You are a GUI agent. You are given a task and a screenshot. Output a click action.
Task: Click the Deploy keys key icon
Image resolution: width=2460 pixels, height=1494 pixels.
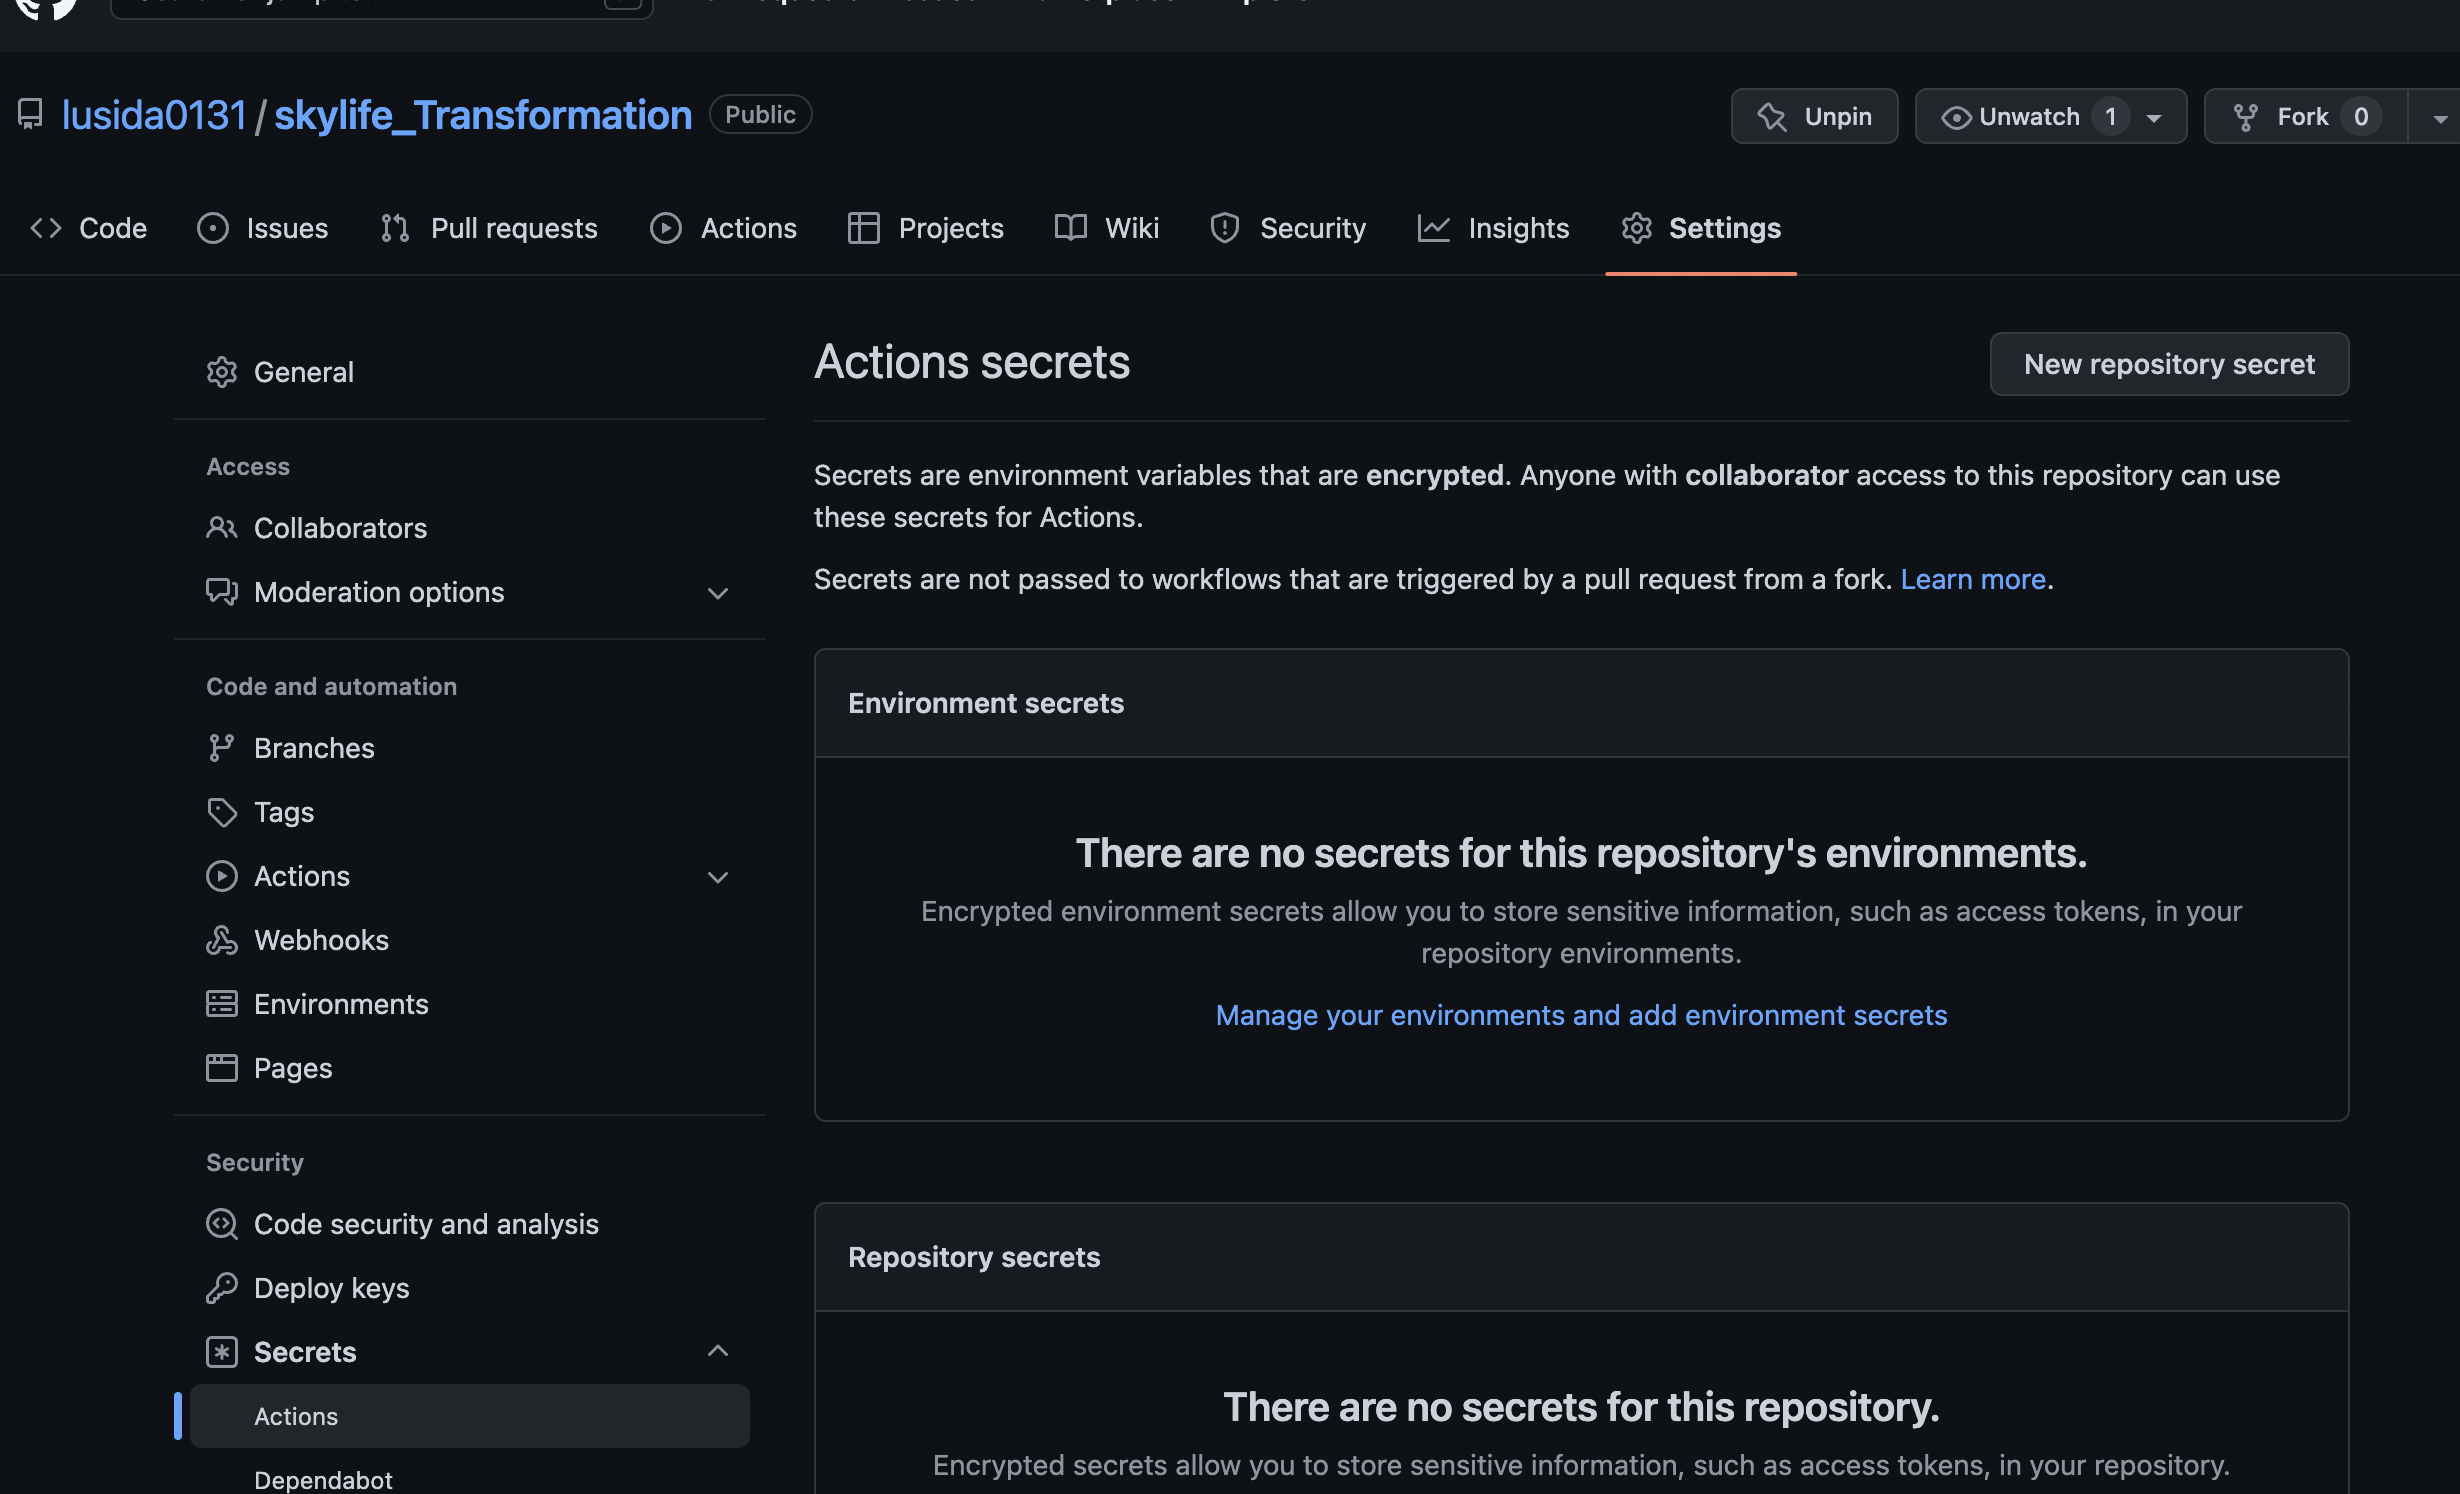click(x=221, y=1288)
